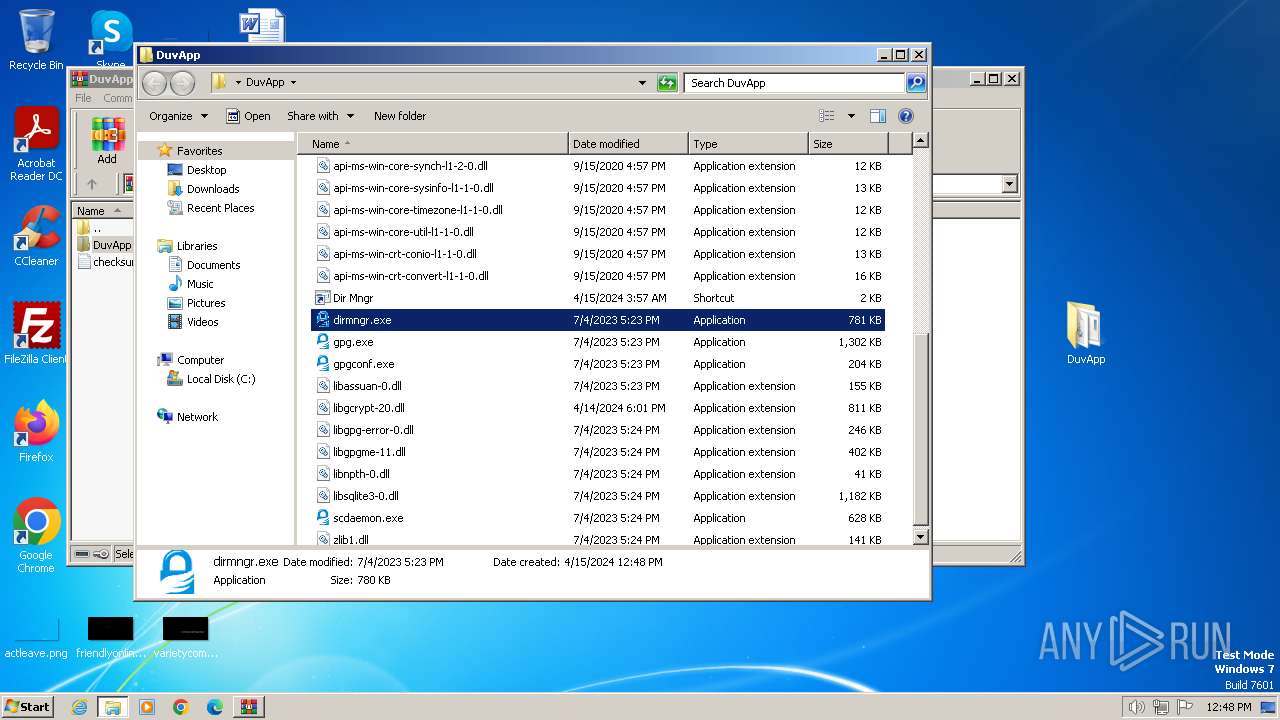Expand the views dropdown arrow
Image resolution: width=1280 pixels, height=720 pixels.
pyautogui.click(x=851, y=116)
